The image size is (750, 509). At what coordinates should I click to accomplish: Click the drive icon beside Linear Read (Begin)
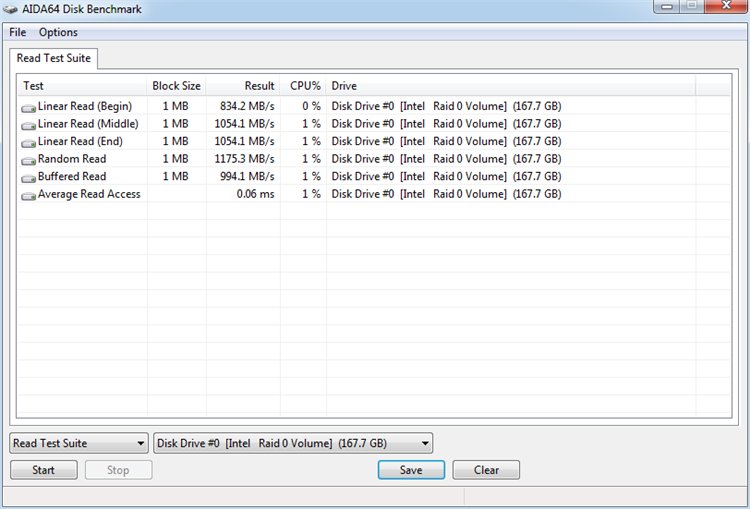coord(28,109)
